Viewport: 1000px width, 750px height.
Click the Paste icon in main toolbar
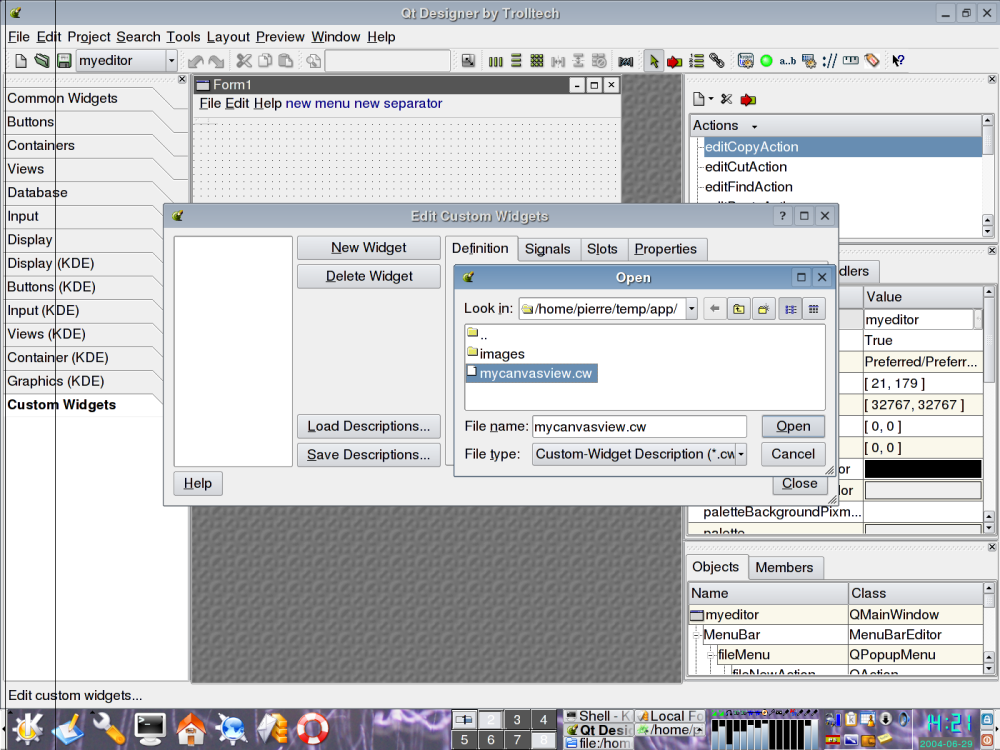pos(286,61)
